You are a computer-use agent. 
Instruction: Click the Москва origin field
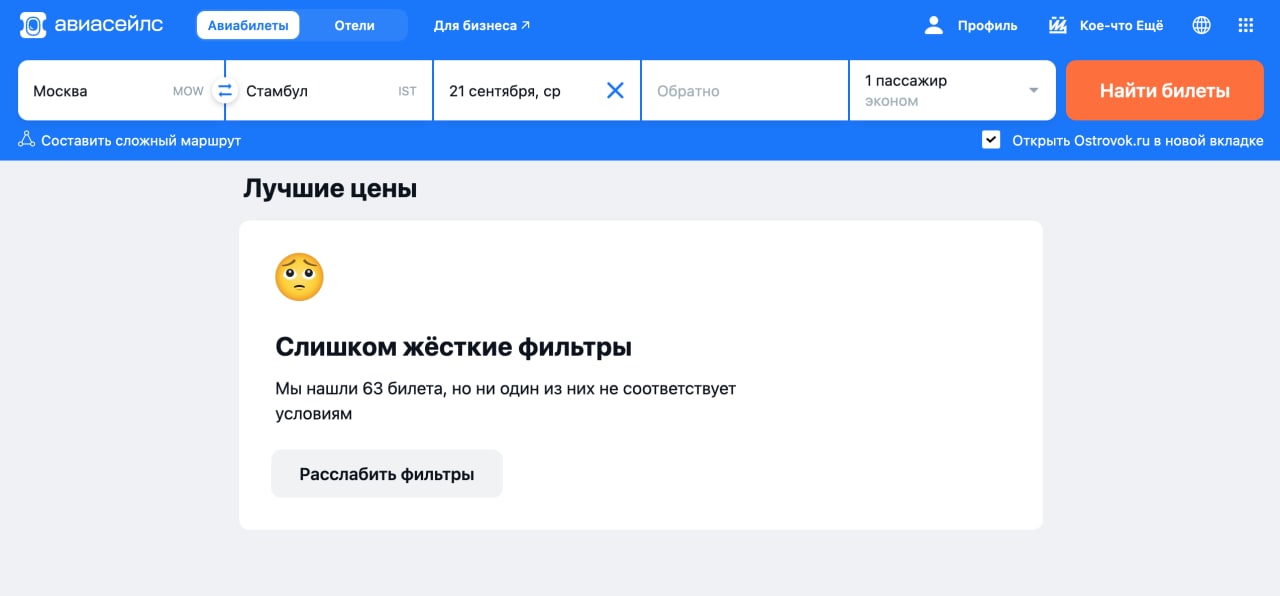pyautogui.click(x=100, y=91)
